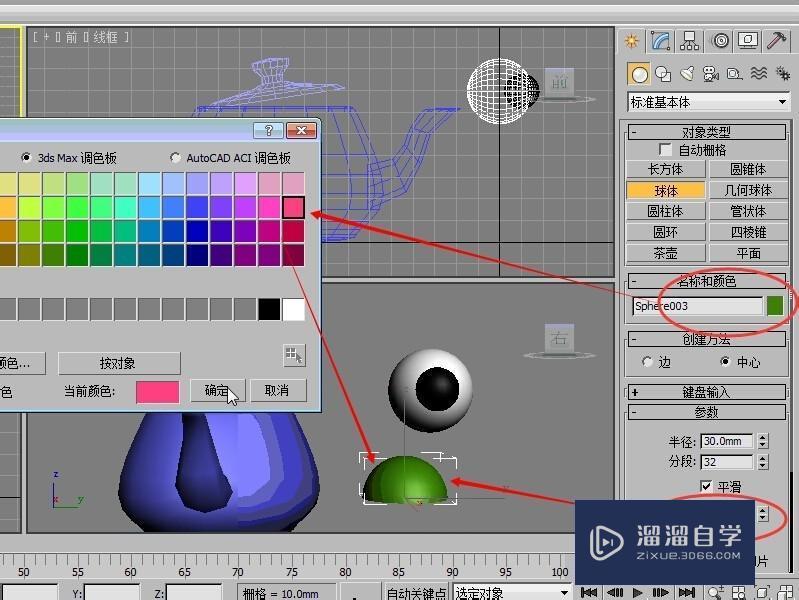The height and width of the screenshot is (600, 799).
Task: Click the 半径 30.0mm value field
Action: 727,441
